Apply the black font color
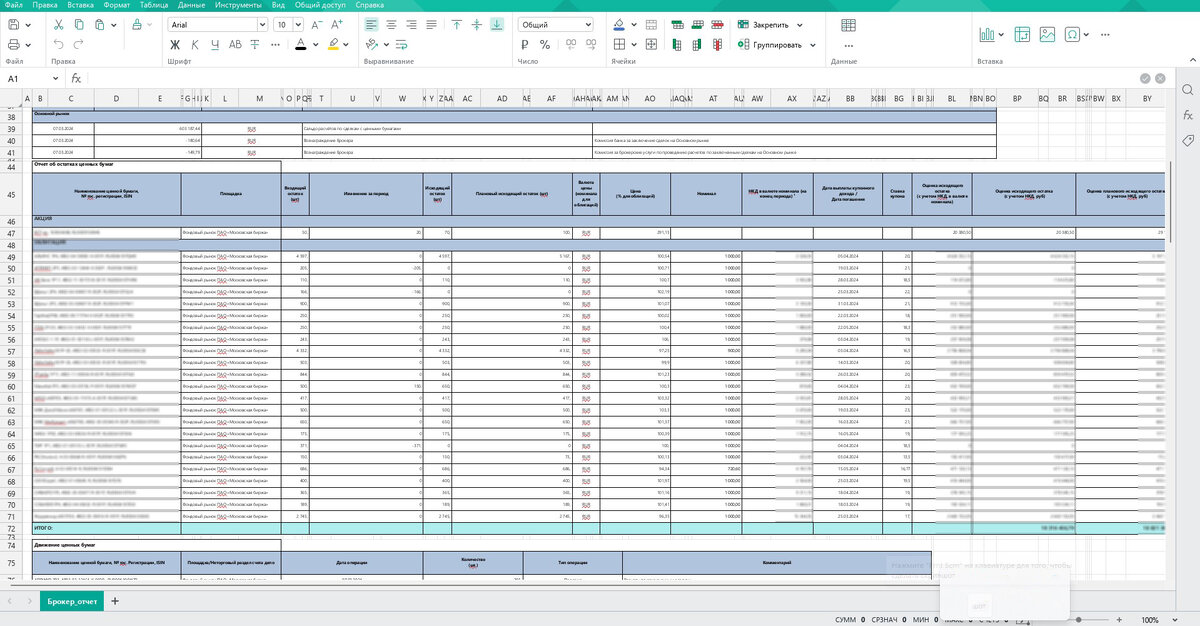The image size is (1200, 626). click(x=300, y=44)
